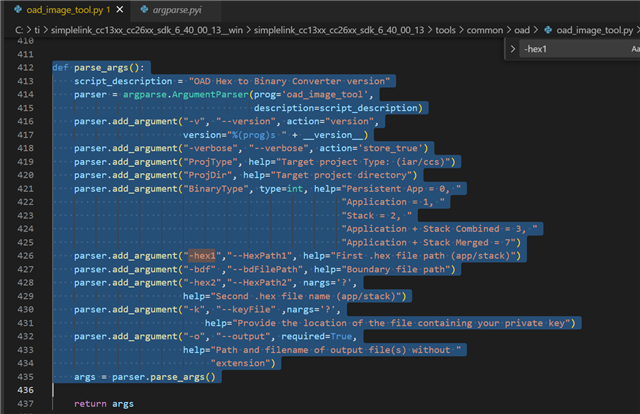
Task: Click '"--keyFile"' string on line 430
Action: click(246, 309)
